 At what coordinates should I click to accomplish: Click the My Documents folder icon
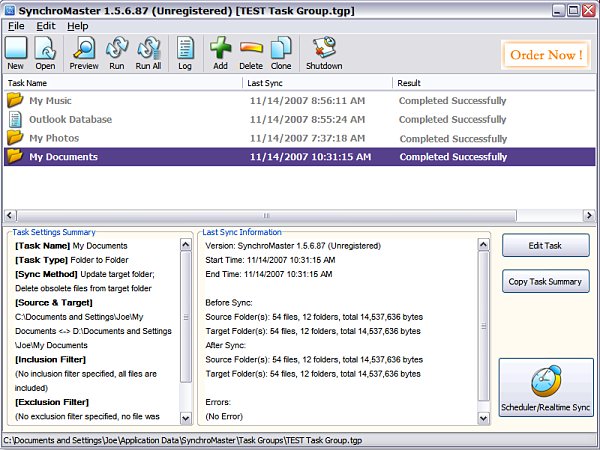pos(15,157)
